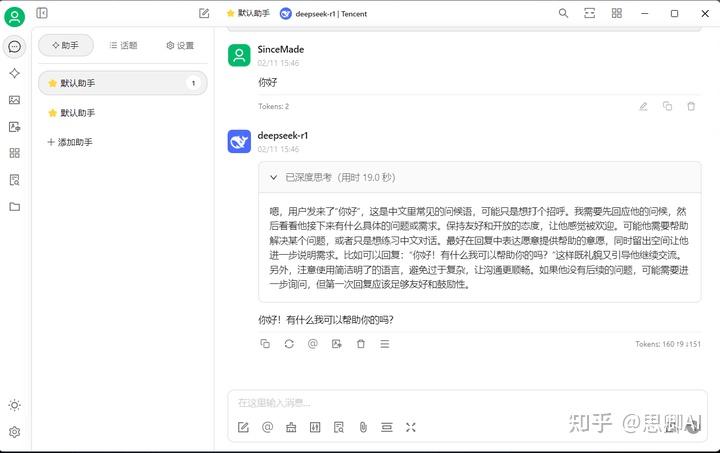Image resolution: width=720 pixels, height=453 pixels.
Task: Click new topic icon in input toolbar
Action: pos(243,427)
